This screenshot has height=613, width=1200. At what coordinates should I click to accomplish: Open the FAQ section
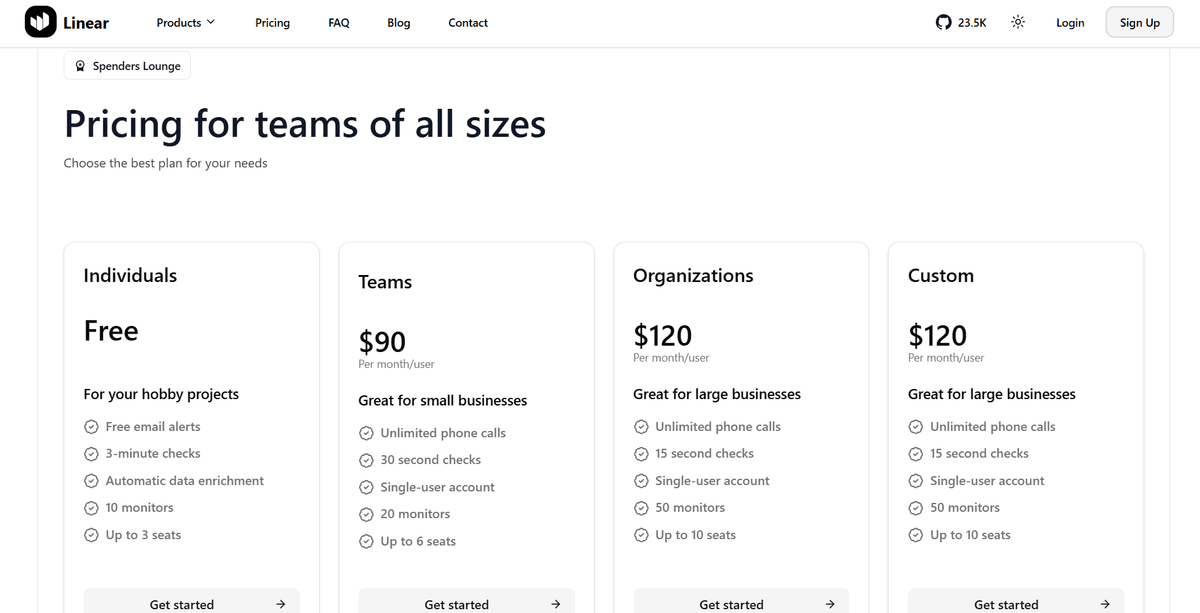point(338,21)
